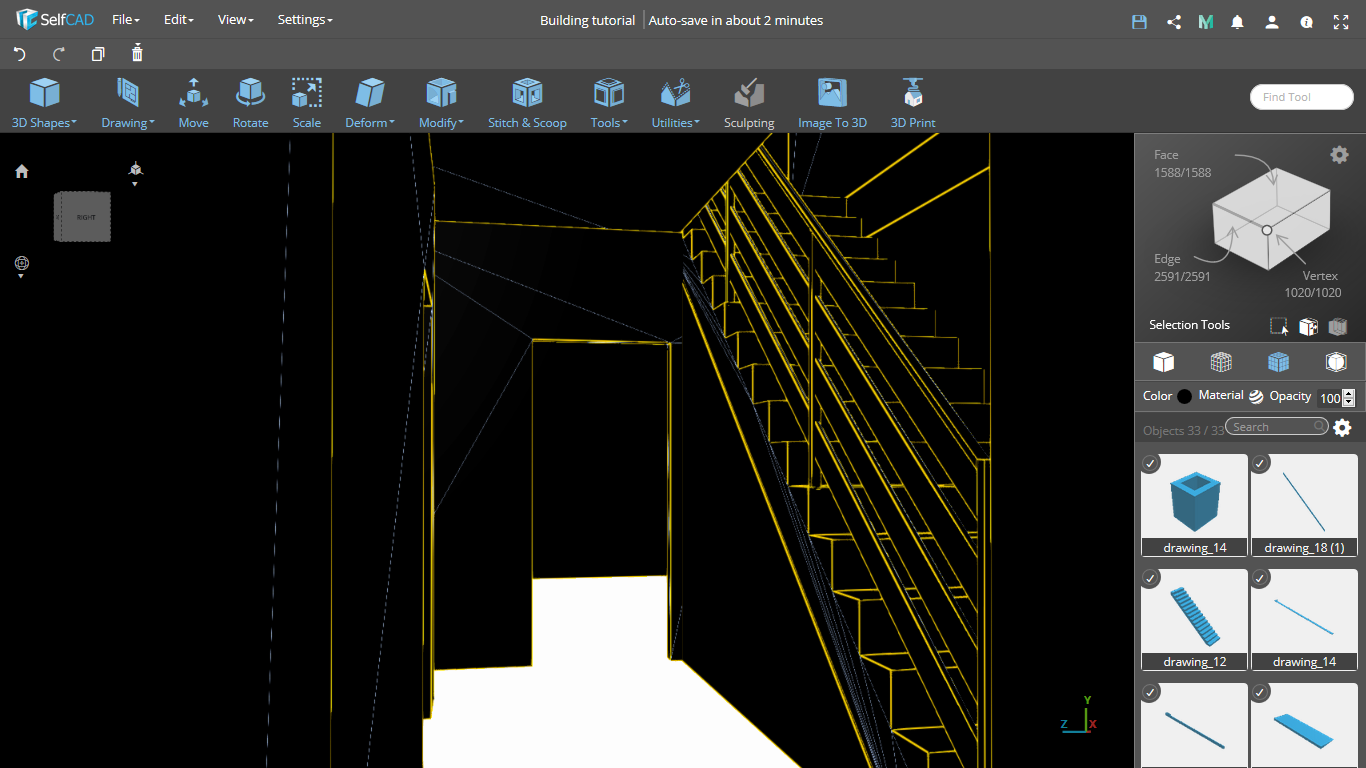Open the View menu
The image size is (1366, 768).
click(236, 20)
